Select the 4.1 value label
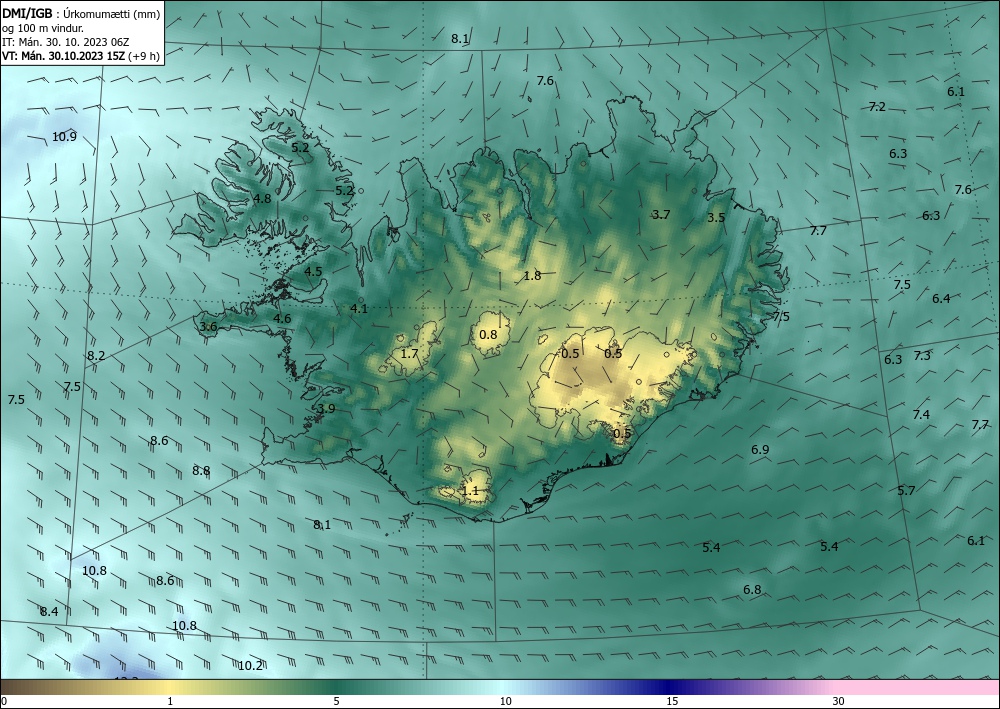Image resolution: width=1000 pixels, height=709 pixels. click(359, 309)
